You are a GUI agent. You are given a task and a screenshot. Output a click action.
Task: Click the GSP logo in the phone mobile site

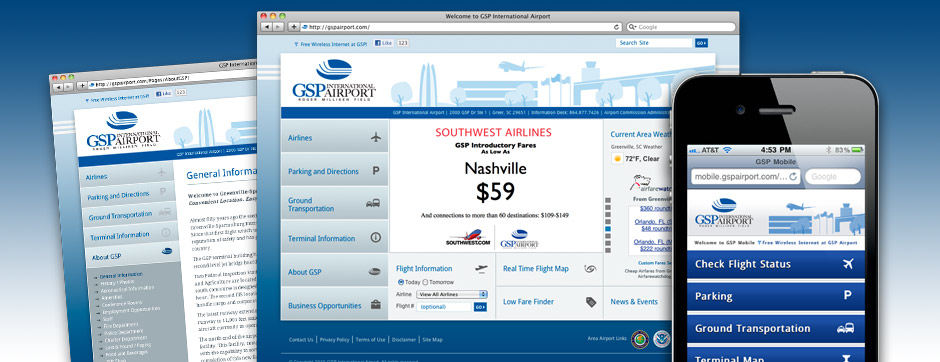(x=724, y=212)
